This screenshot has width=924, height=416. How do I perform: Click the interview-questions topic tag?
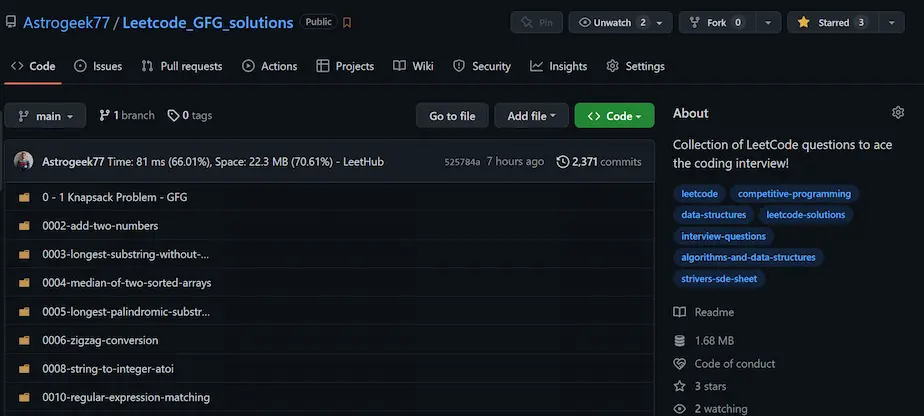[x=724, y=236]
